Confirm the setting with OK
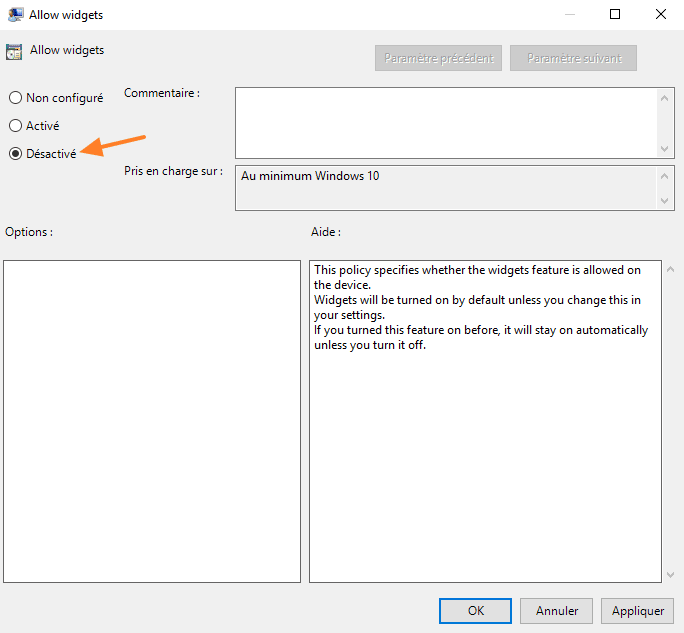 coord(475,610)
